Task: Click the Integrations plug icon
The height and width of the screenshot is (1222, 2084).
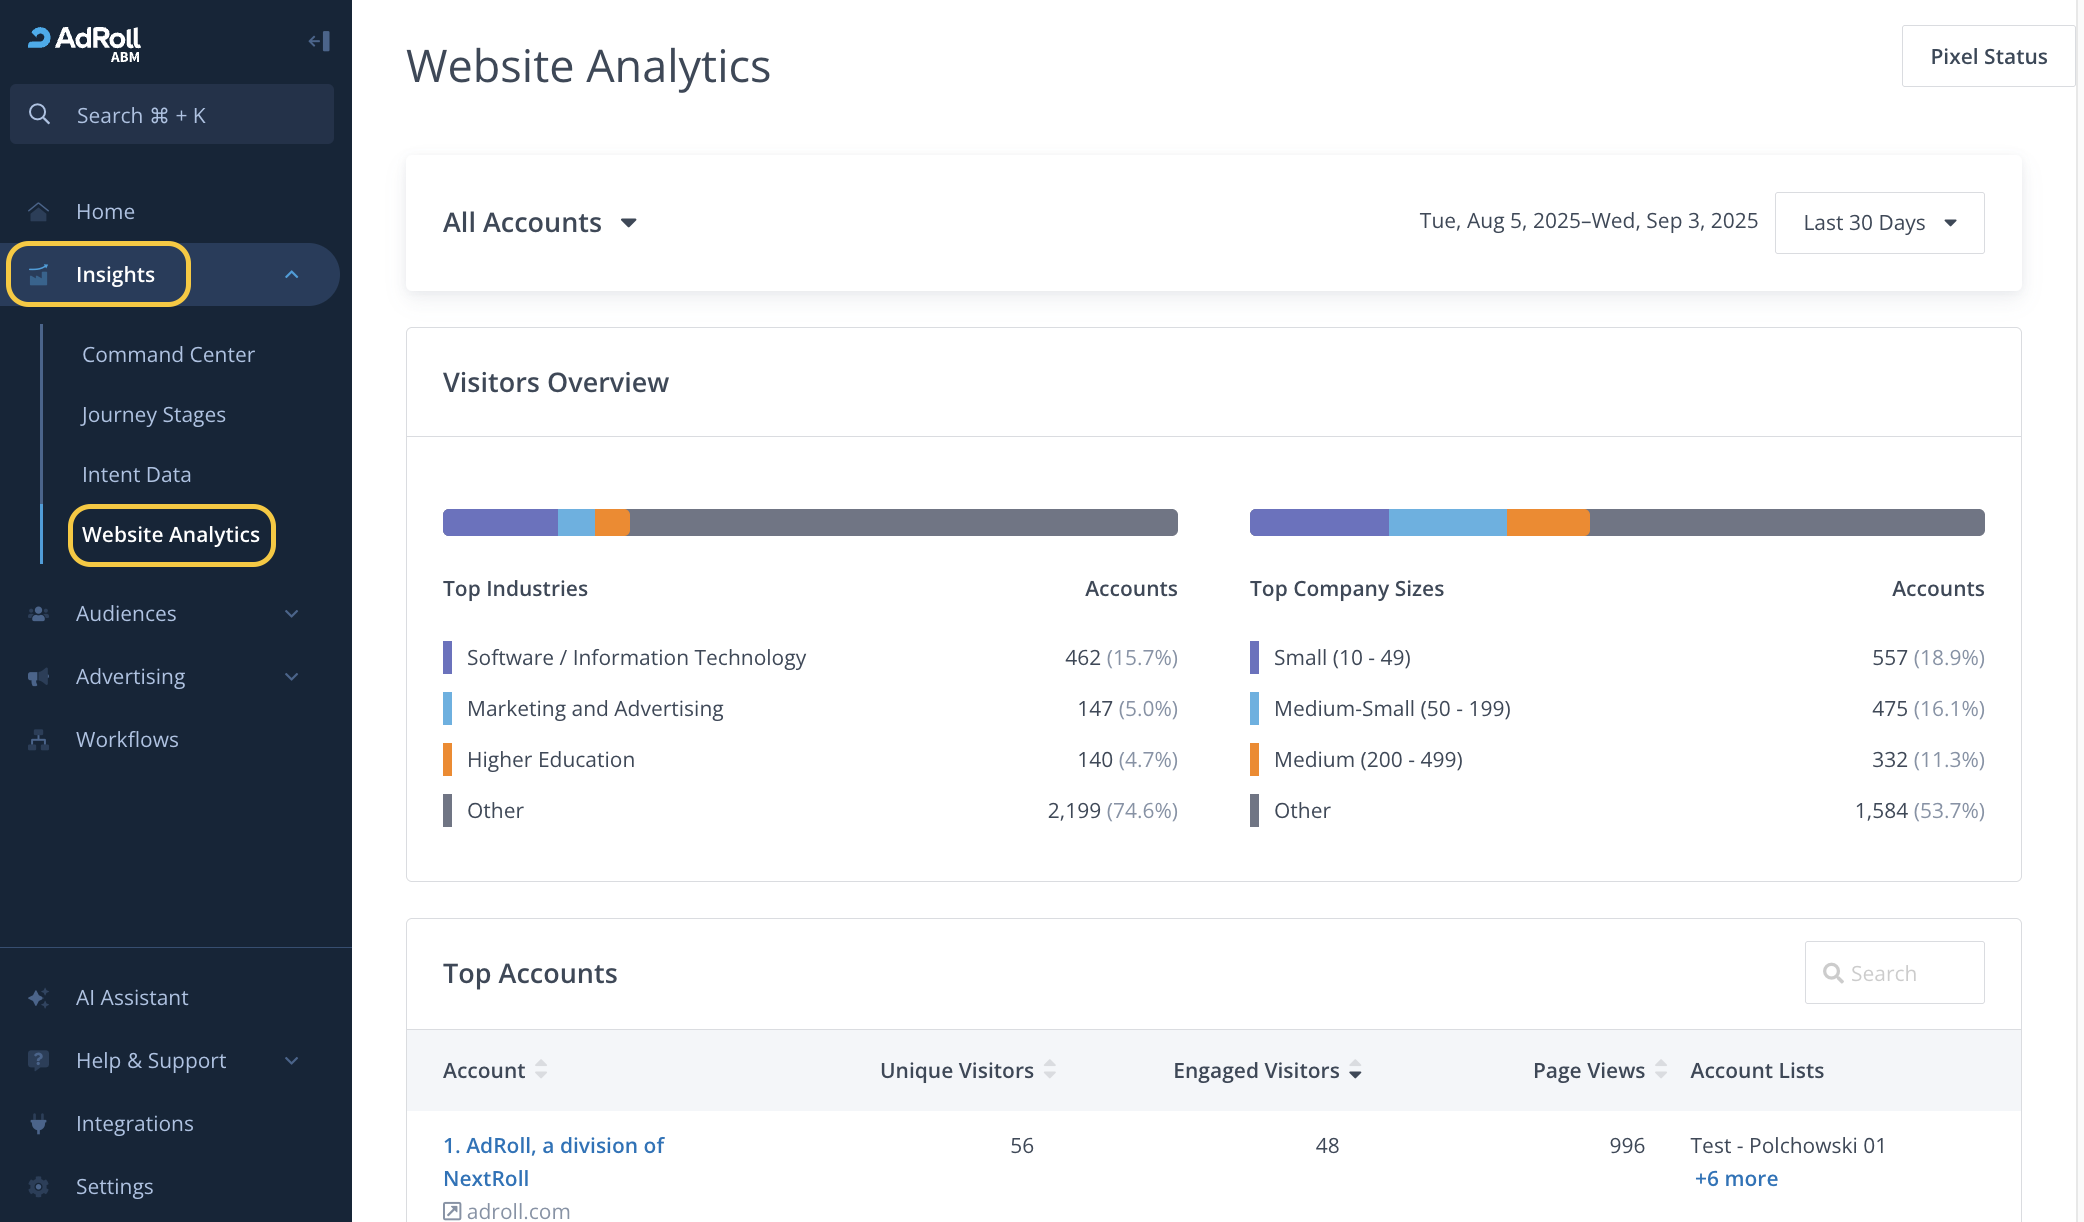Action: pos(39,1123)
